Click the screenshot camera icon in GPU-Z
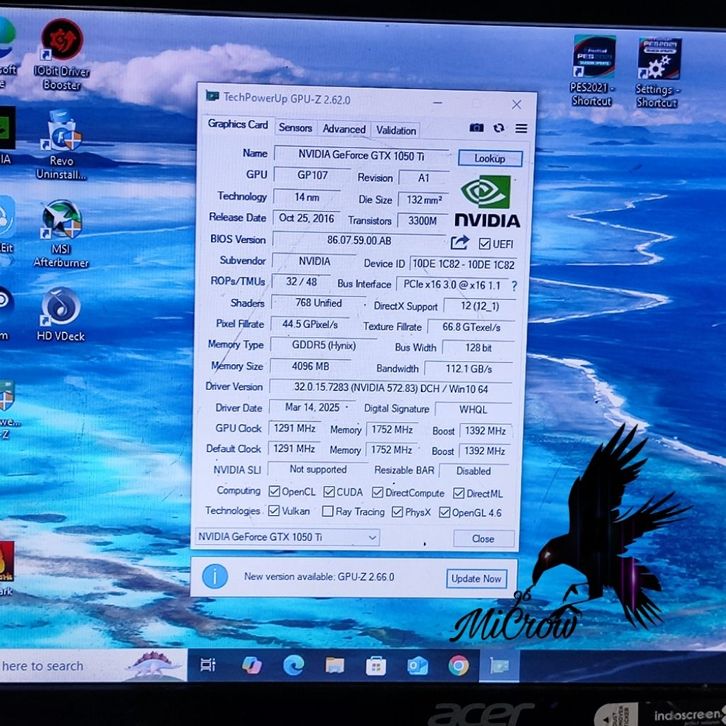This screenshot has height=726, width=726. pyautogui.click(x=477, y=128)
